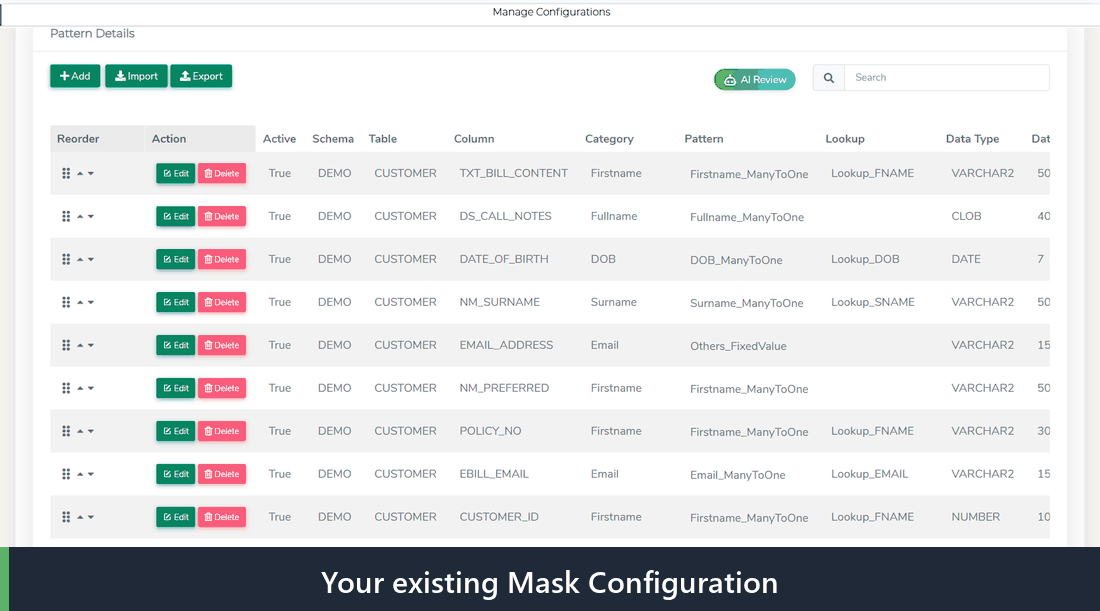Move NM_PREFERRED row down
Image resolution: width=1100 pixels, height=611 pixels.
pyautogui.click(x=90, y=388)
